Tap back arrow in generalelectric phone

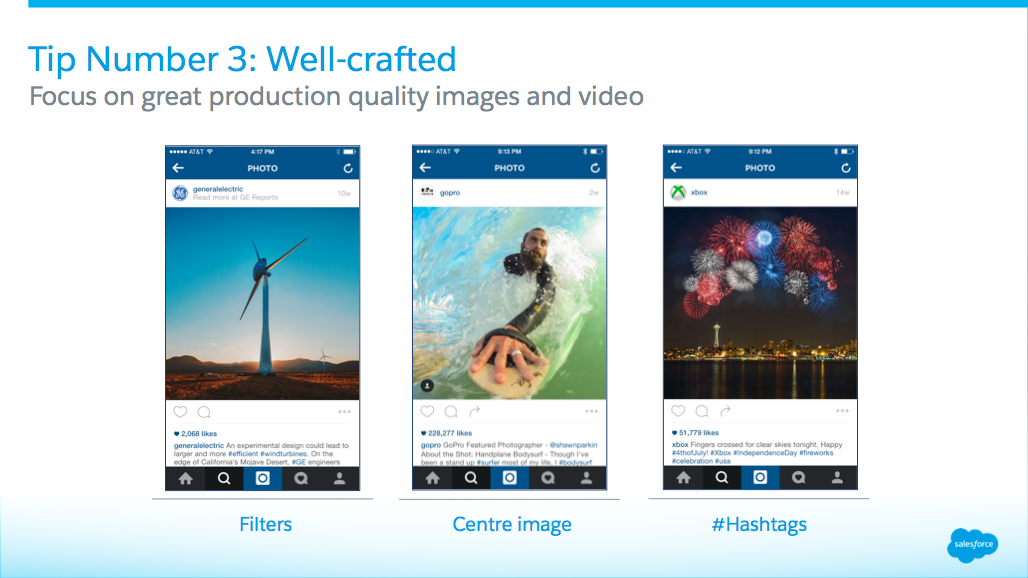click(x=178, y=168)
